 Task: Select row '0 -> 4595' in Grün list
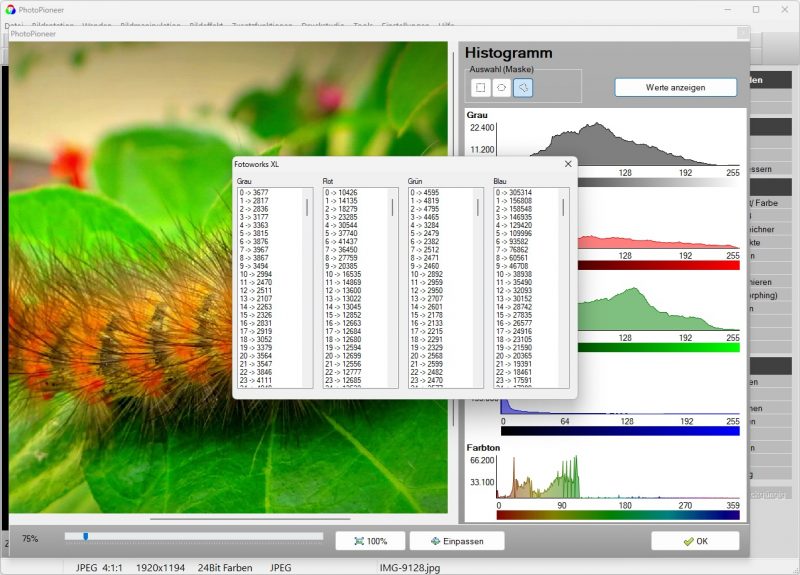(x=424, y=192)
